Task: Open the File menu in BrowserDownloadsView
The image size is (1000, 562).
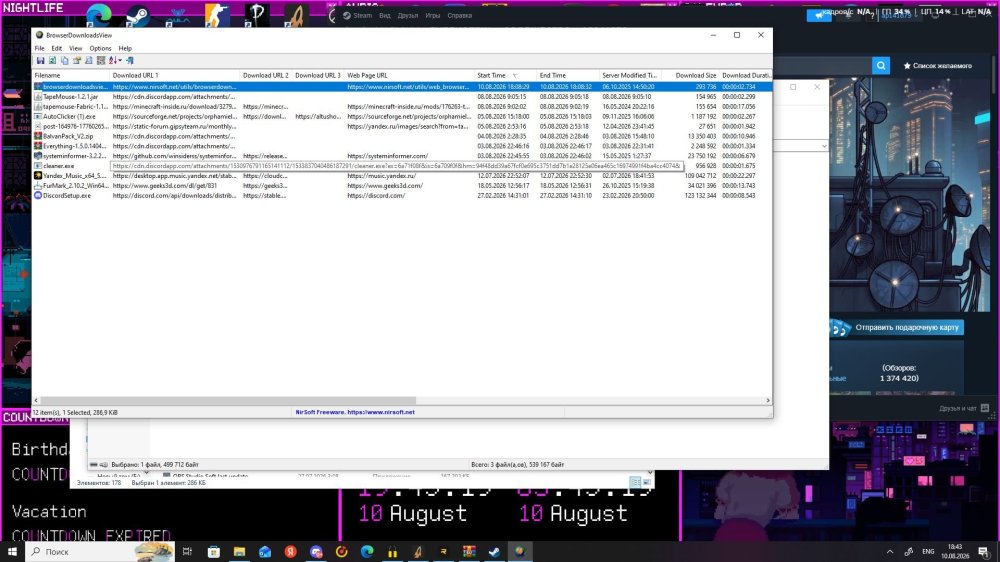Action: tap(40, 48)
